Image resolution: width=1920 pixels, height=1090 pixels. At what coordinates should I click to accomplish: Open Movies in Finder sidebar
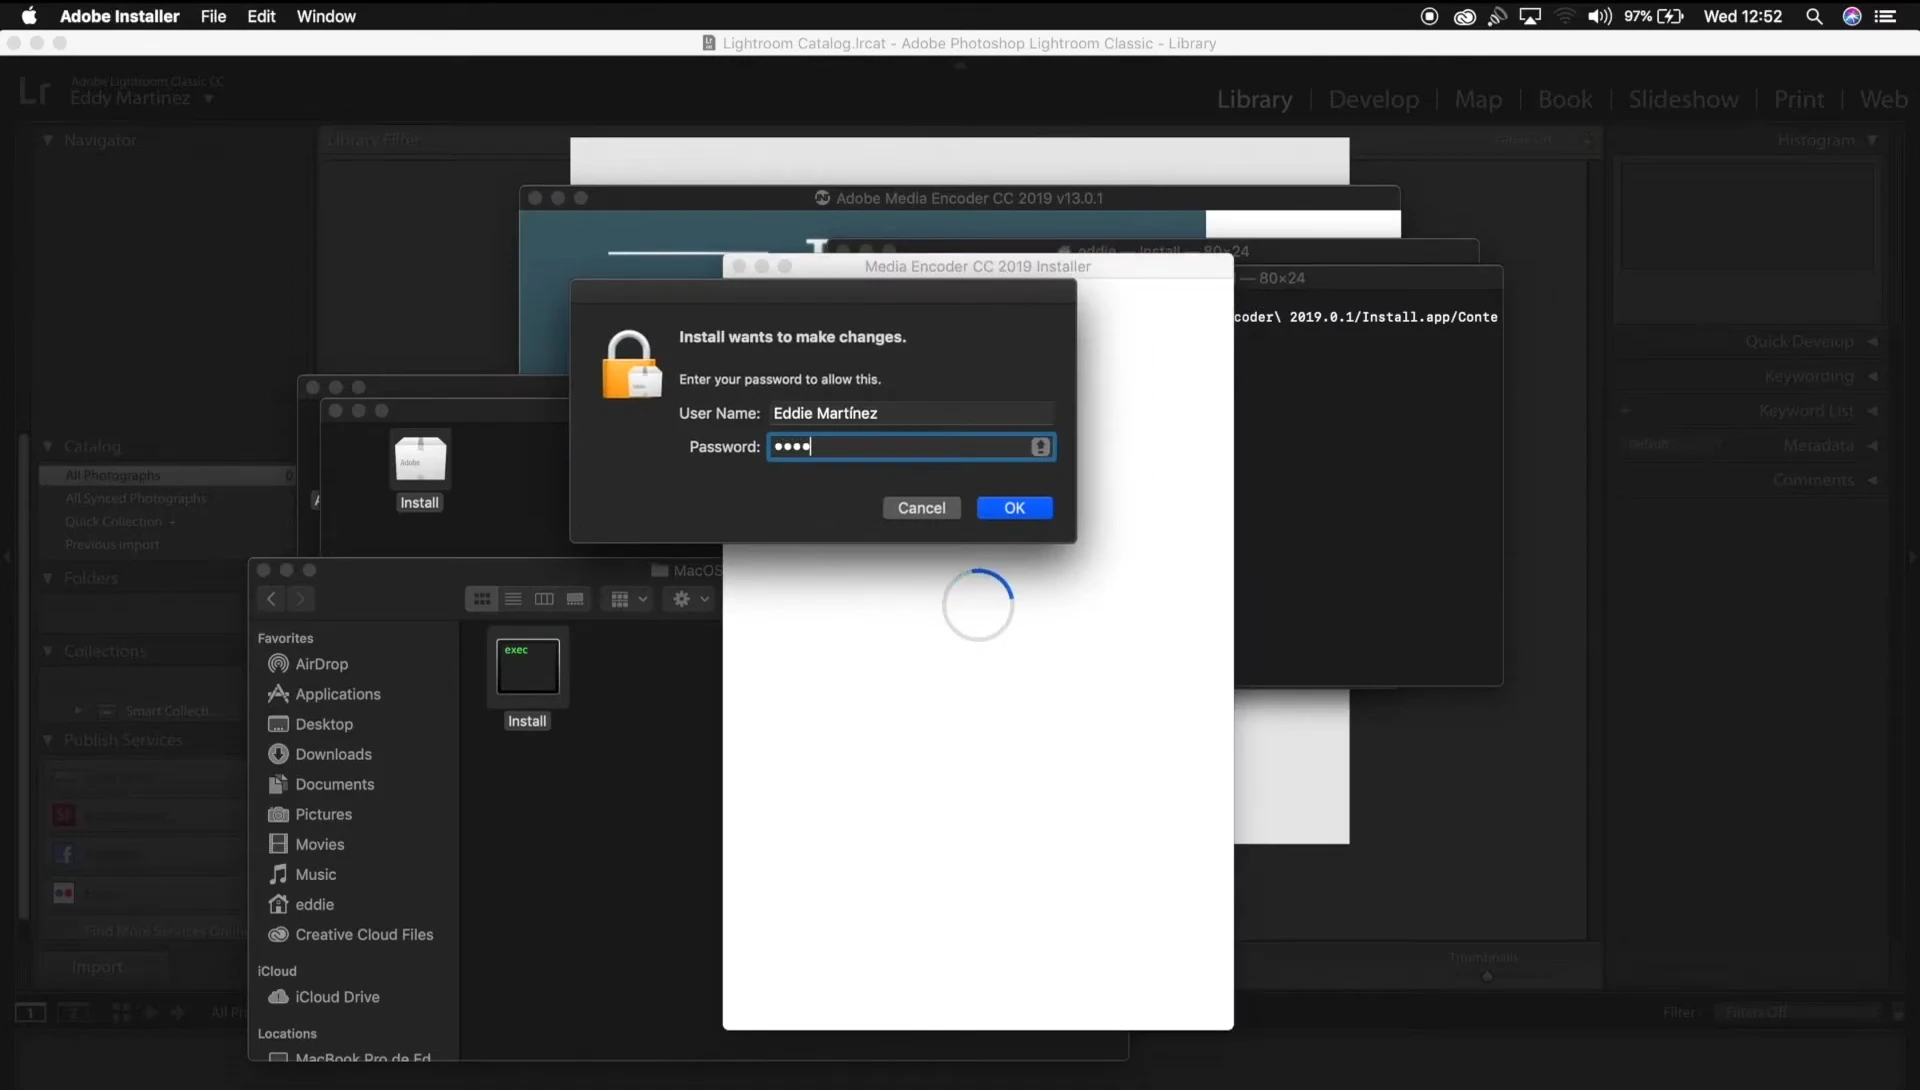tap(306, 844)
